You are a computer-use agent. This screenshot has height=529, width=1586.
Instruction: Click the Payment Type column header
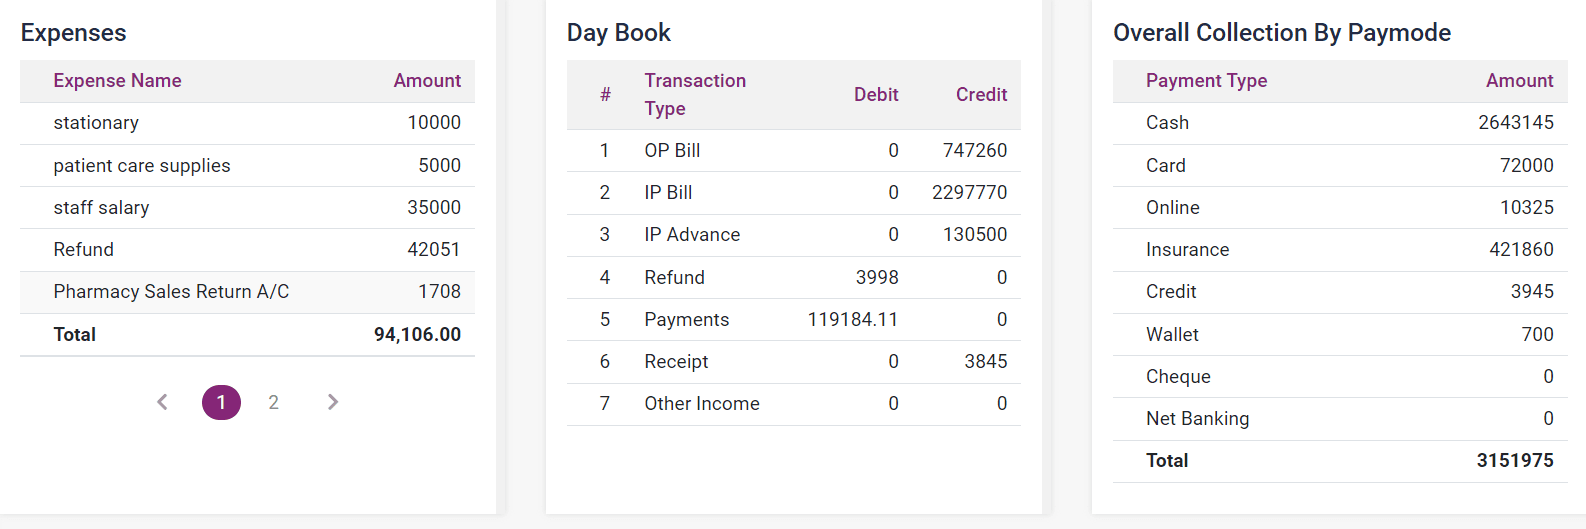[x=1206, y=81]
